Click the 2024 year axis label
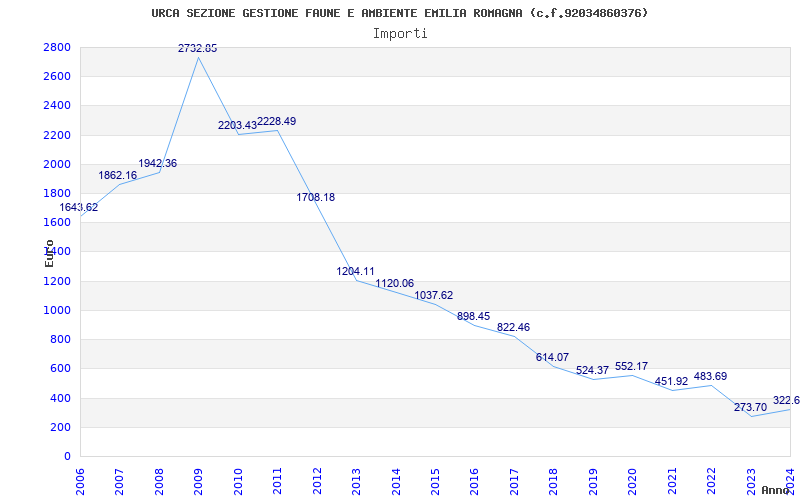The image size is (800, 500). pos(790,482)
